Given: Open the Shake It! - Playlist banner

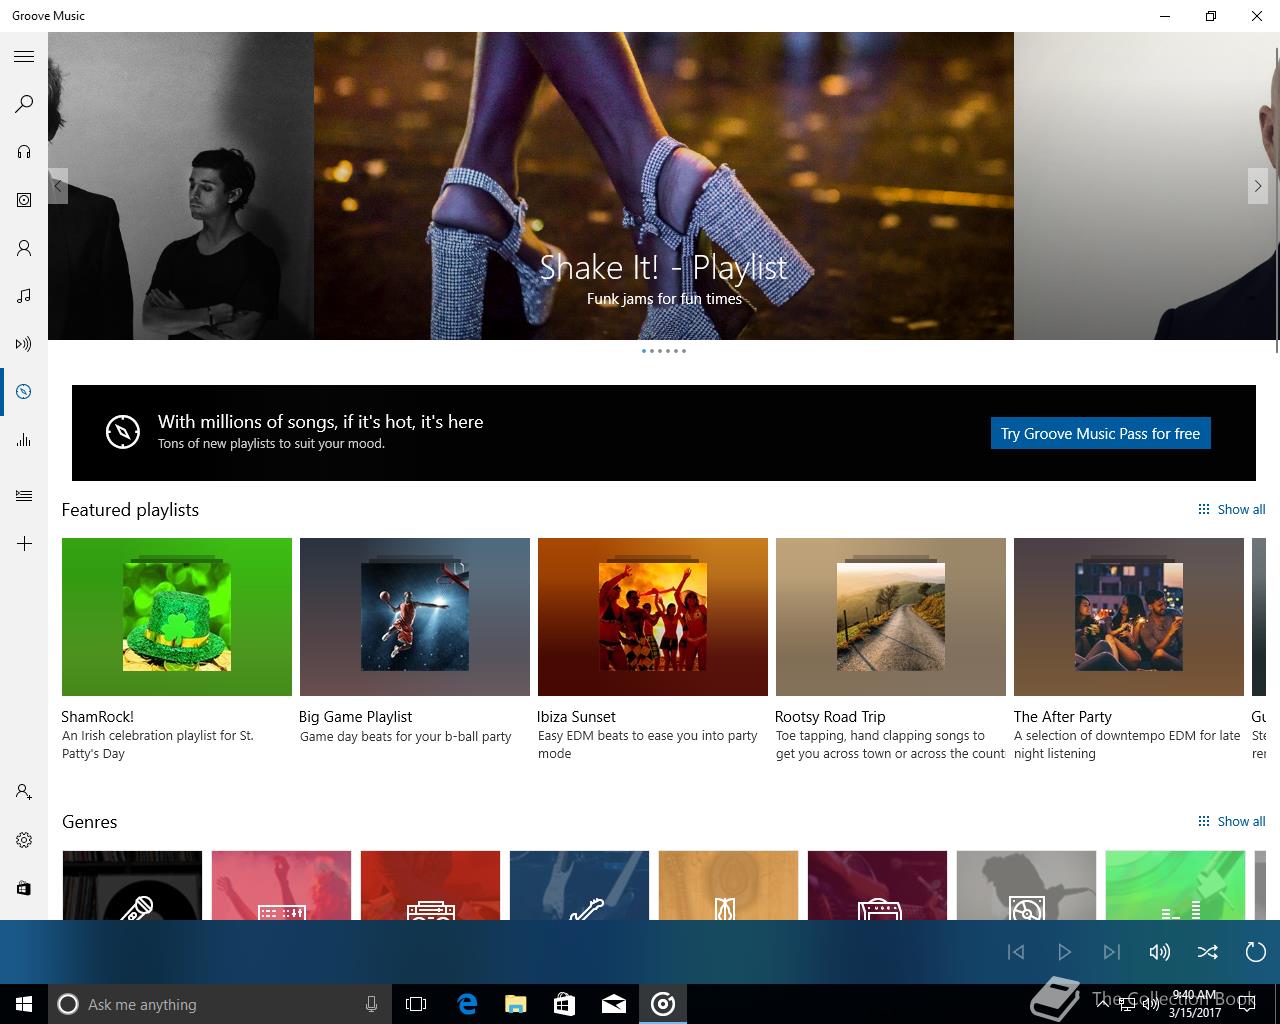Looking at the screenshot, I should click(664, 186).
